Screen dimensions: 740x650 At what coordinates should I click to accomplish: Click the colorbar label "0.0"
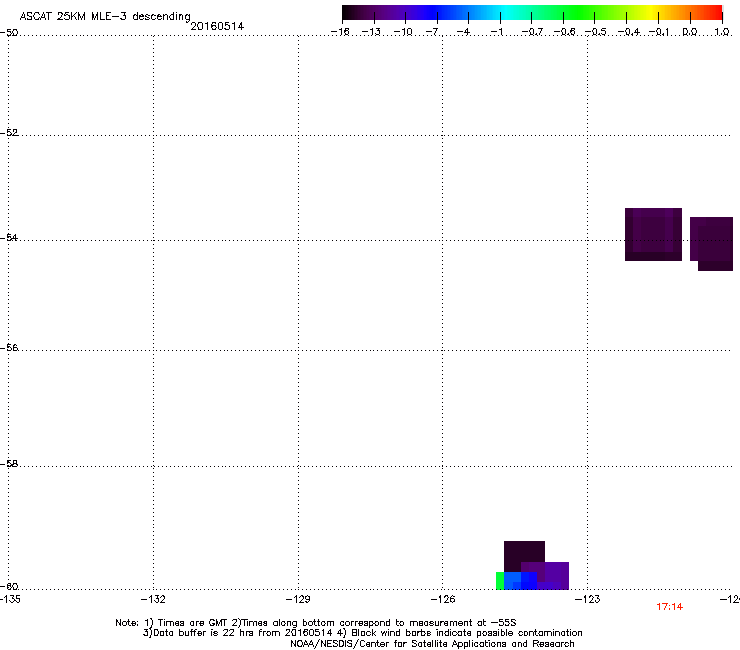[x=690, y=32]
